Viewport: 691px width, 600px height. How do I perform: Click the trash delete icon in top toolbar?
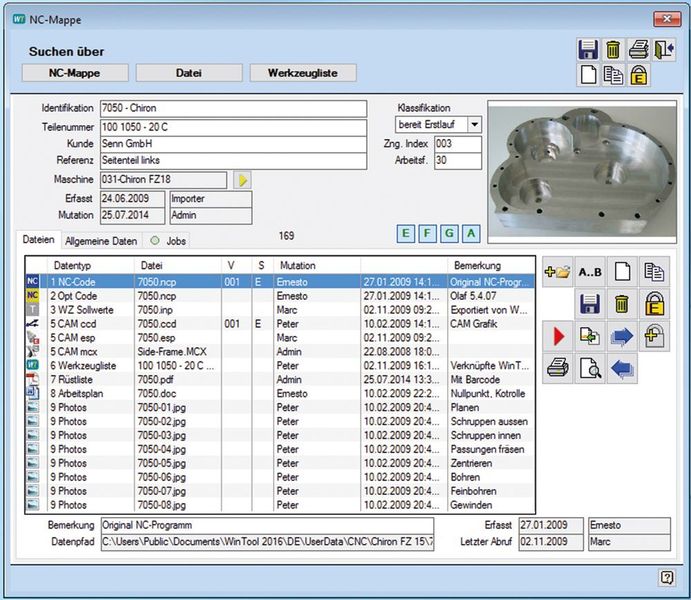tap(613, 50)
